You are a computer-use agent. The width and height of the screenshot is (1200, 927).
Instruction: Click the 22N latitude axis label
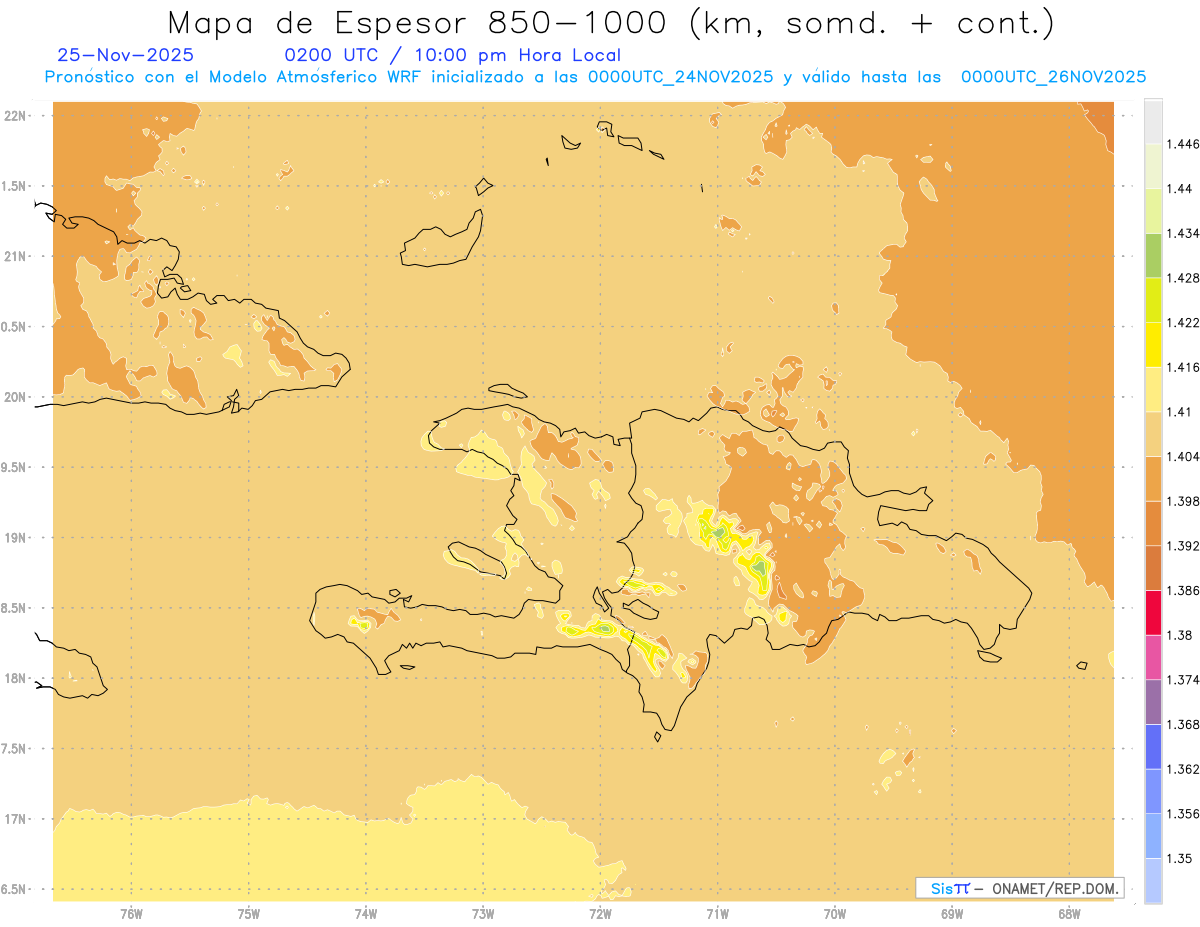click(x=17, y=116)
